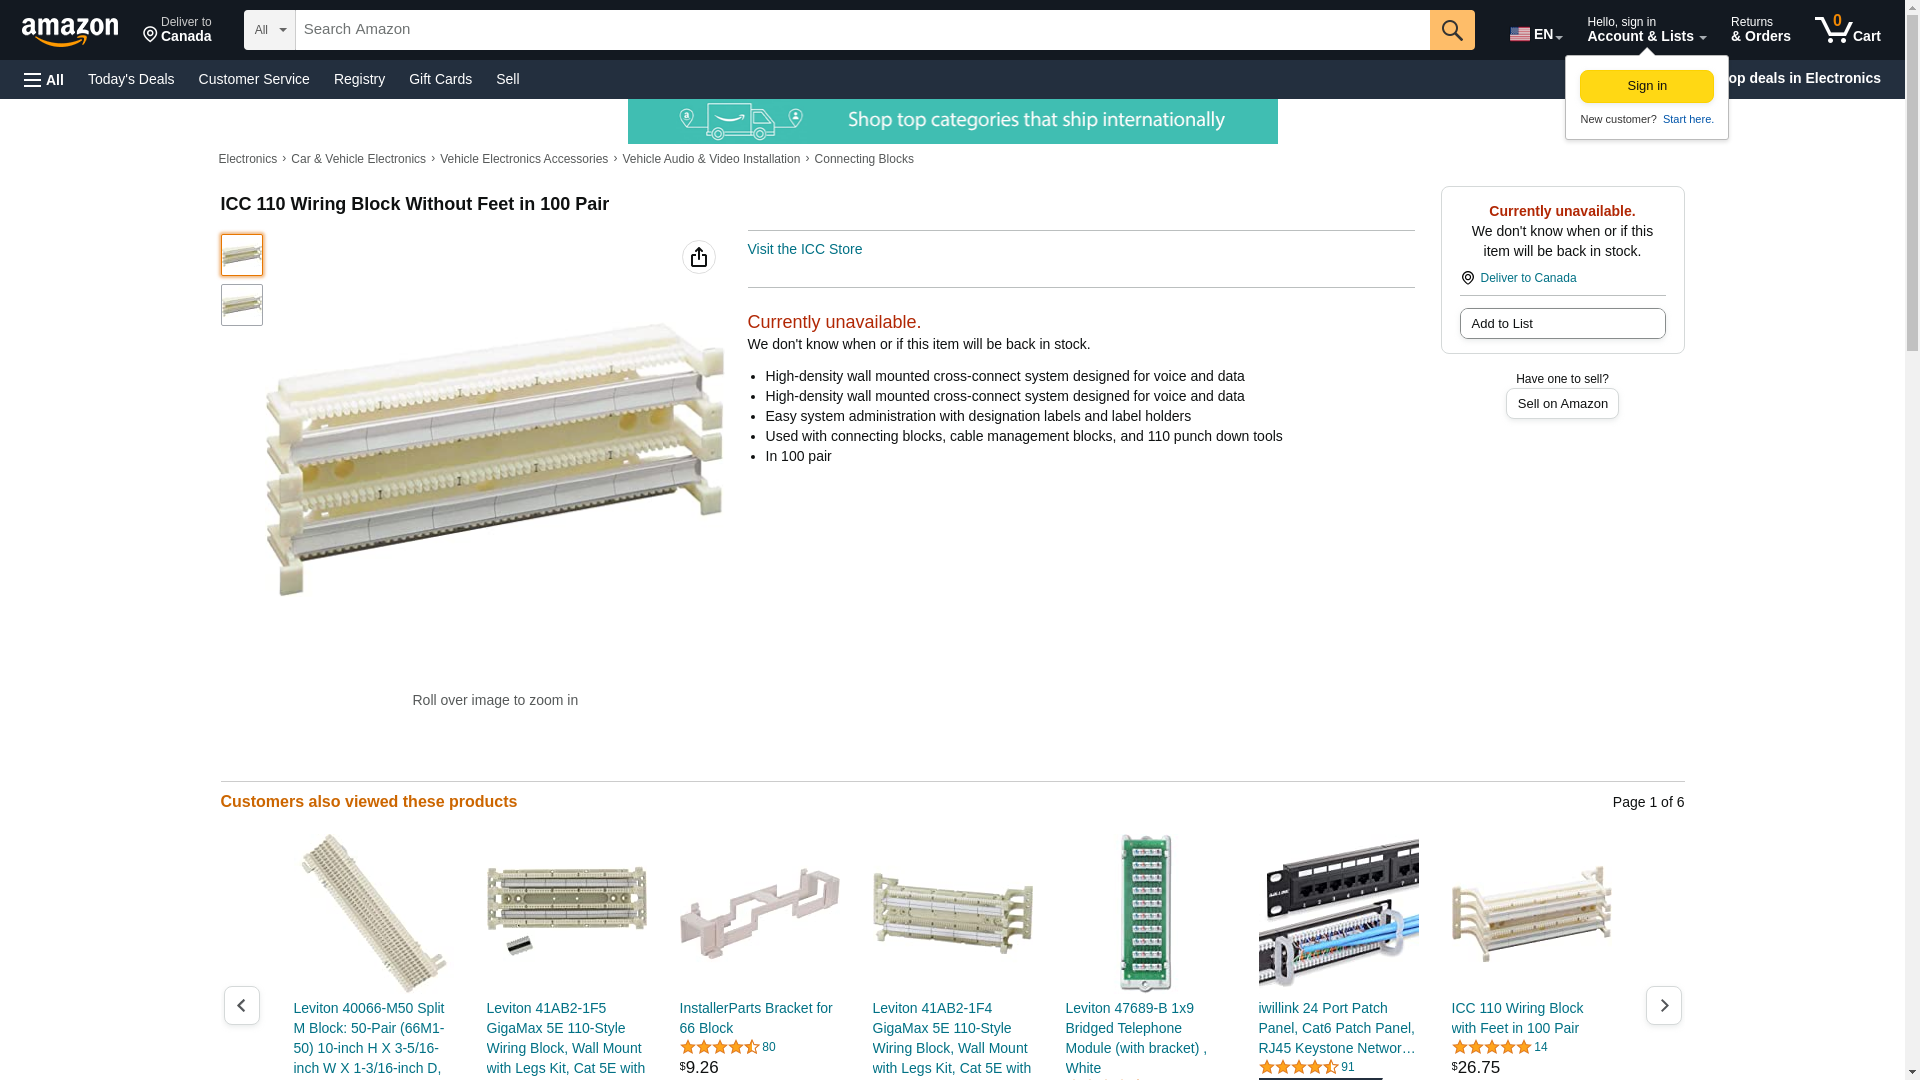
Task: Open Today's Deals tab
Action: point(131,79)
